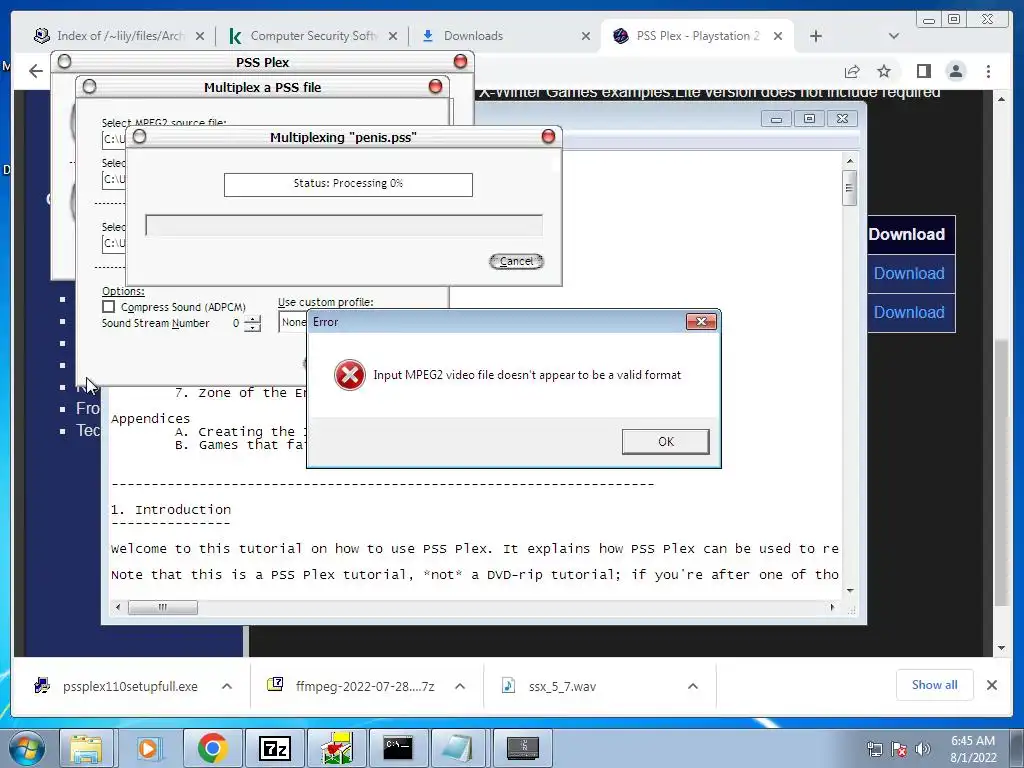
Task: Close the PSS Plex main window
Action: (460, 61)
